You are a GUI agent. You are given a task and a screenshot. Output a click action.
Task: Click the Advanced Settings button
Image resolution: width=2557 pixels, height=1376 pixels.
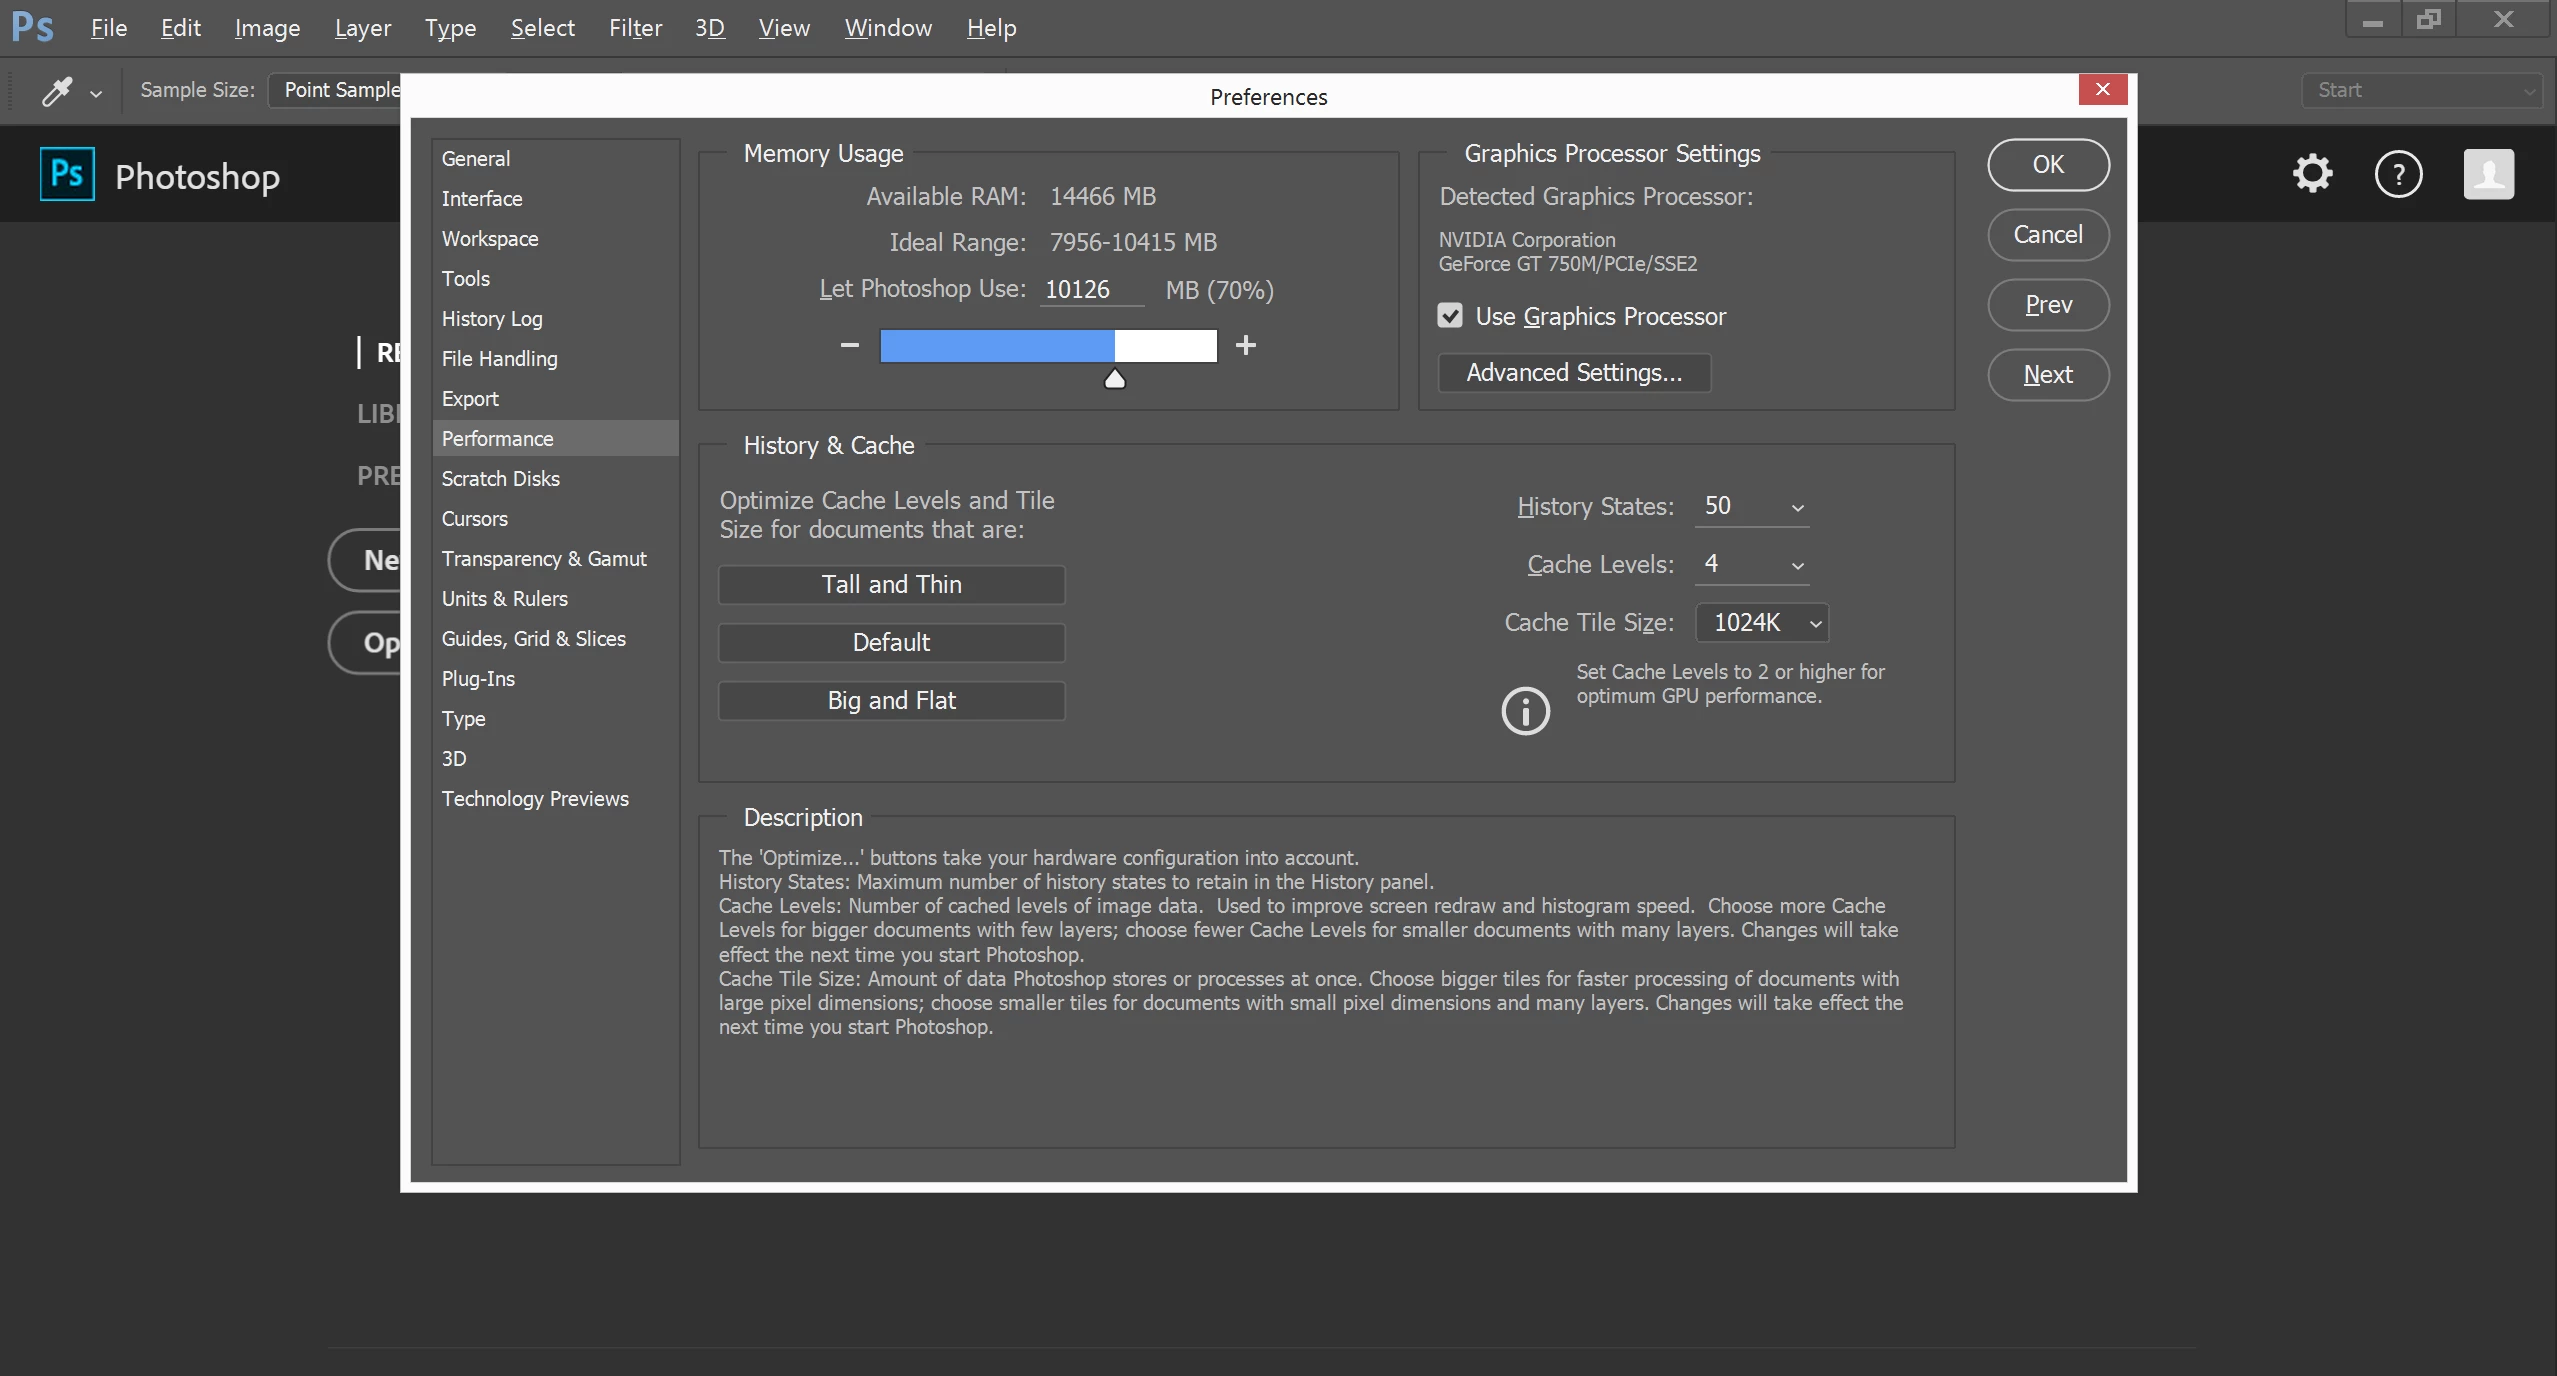click(1574, 373)
